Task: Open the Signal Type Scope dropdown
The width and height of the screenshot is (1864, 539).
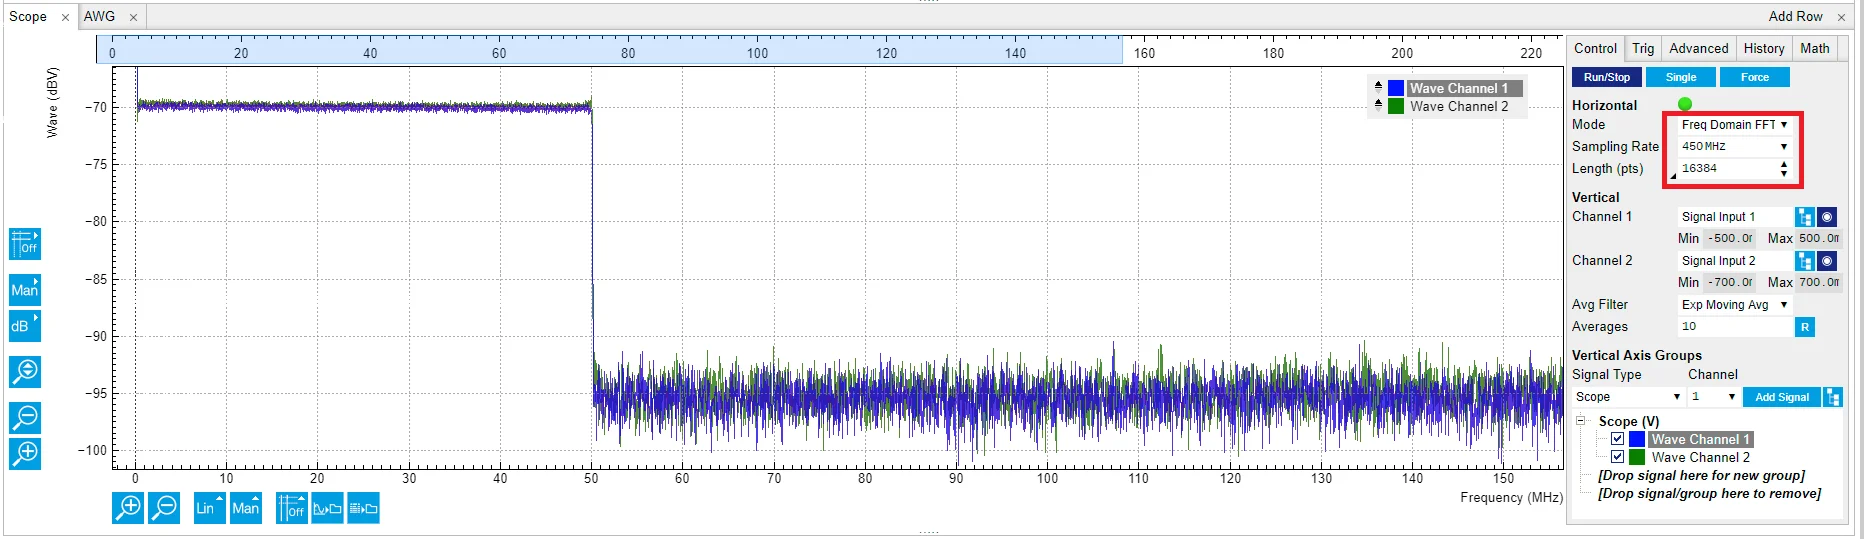Action: (1628, 397)
